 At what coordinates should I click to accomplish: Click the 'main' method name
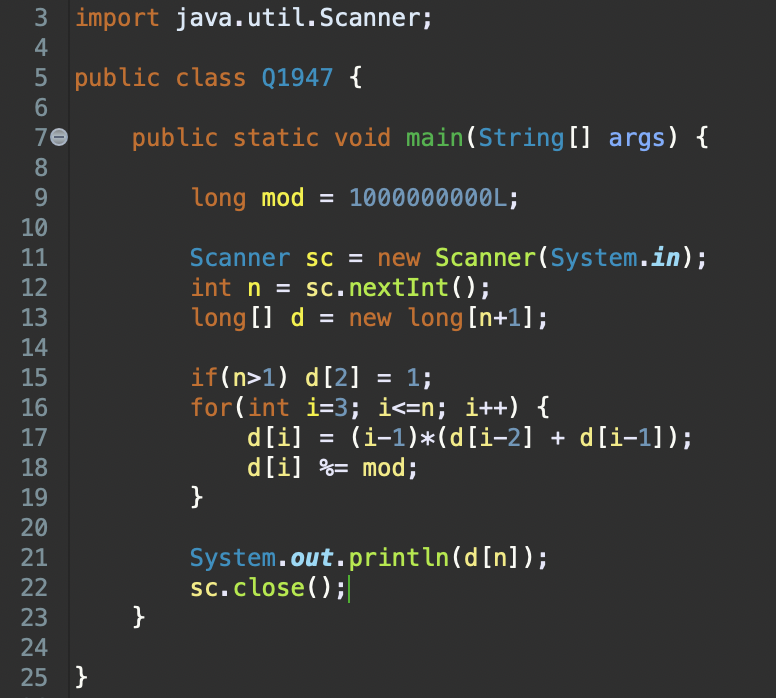tap(434, 138)
